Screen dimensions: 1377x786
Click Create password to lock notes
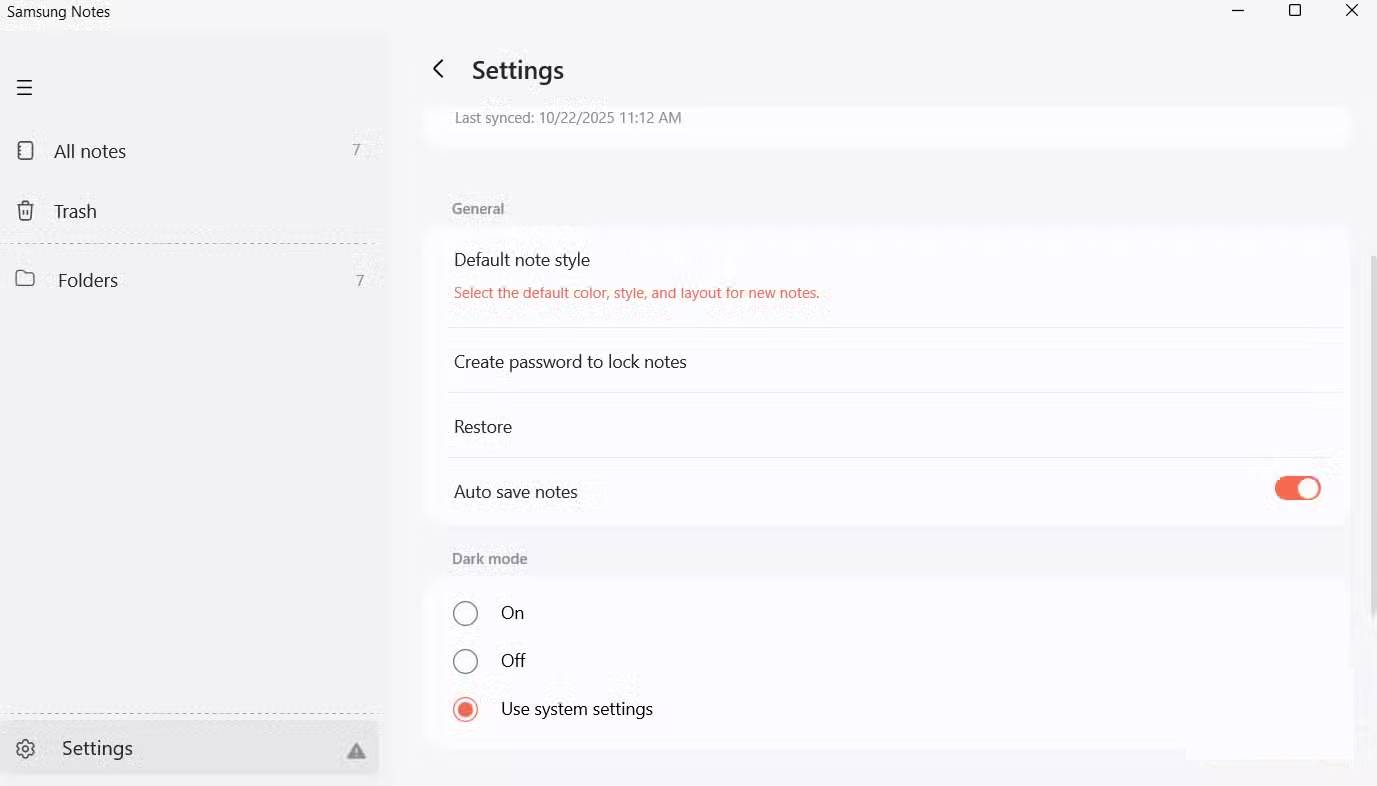pyautogui.click(x=570, y=362)
